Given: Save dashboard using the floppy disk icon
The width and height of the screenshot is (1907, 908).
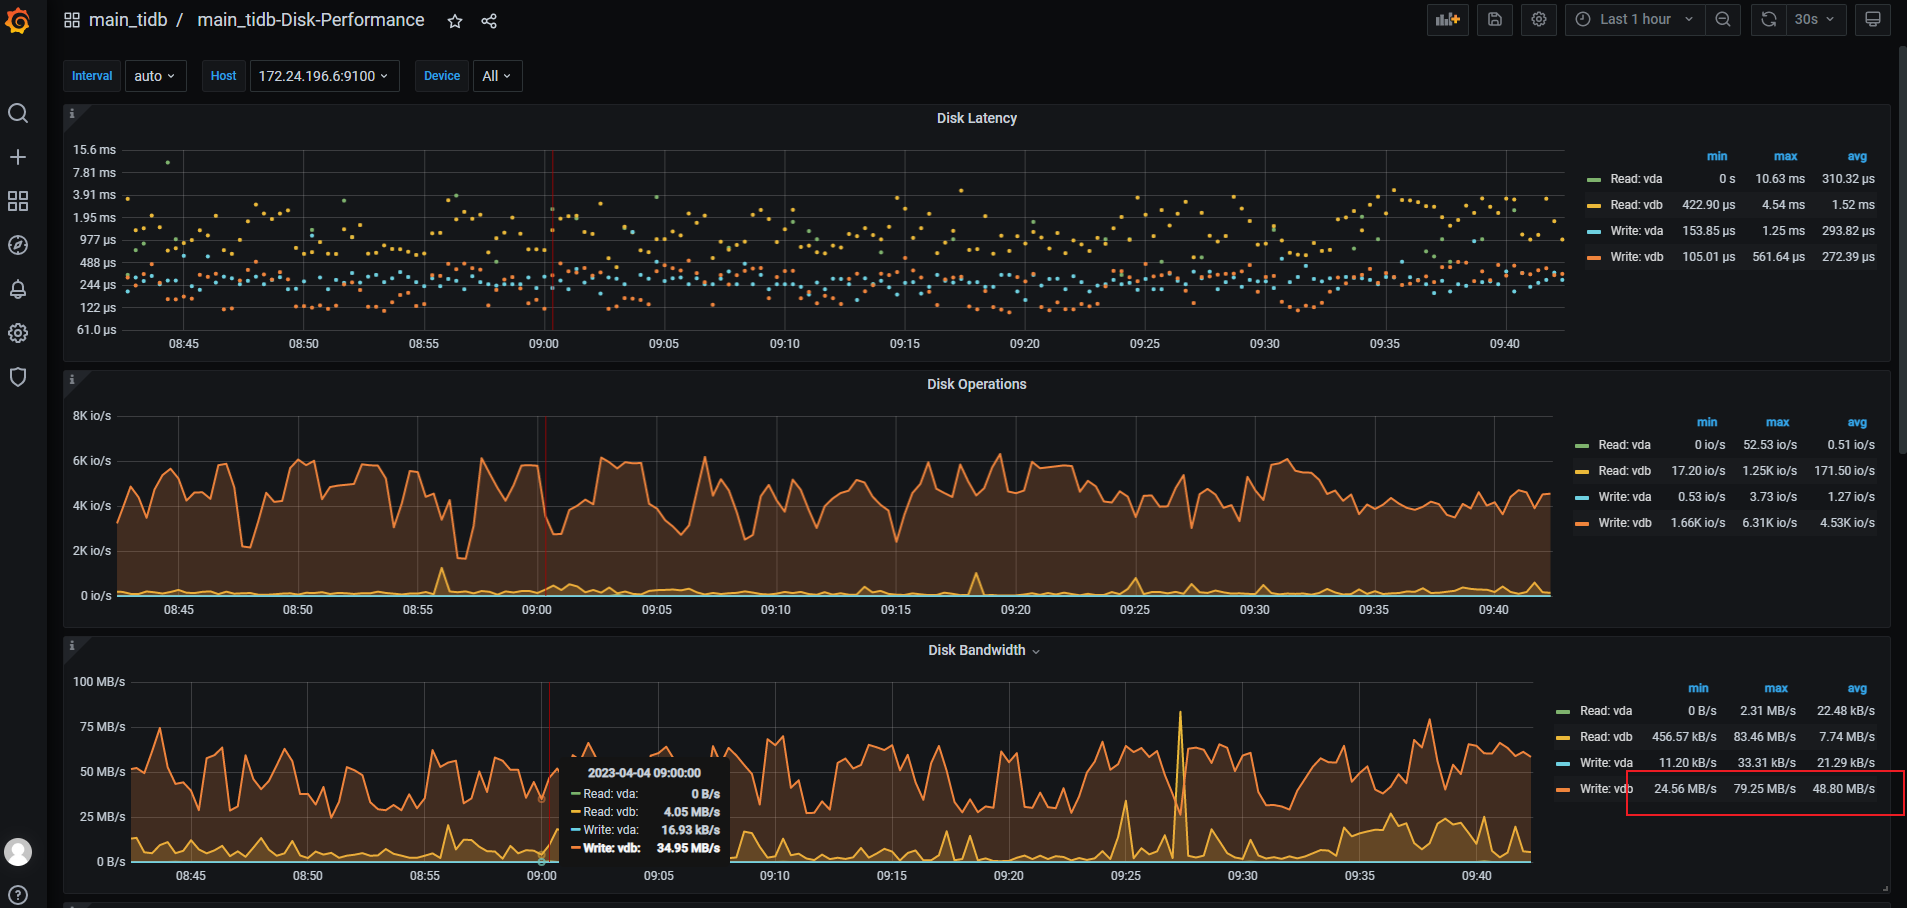Looking at the screenshot, I should pos(1495,19).
